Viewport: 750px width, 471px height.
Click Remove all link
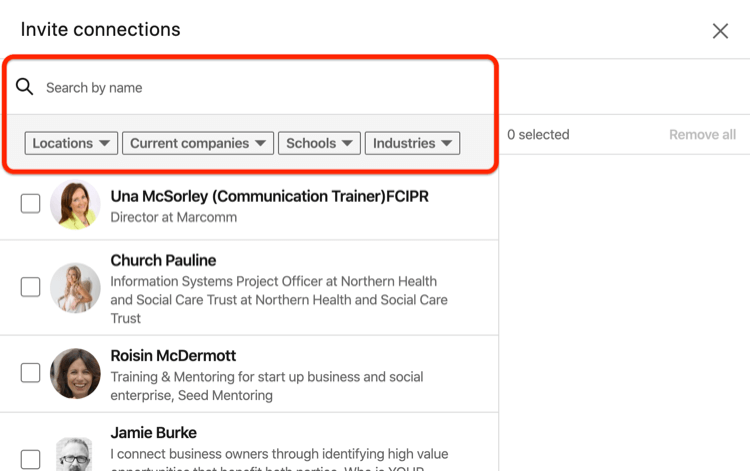(702, 134)
